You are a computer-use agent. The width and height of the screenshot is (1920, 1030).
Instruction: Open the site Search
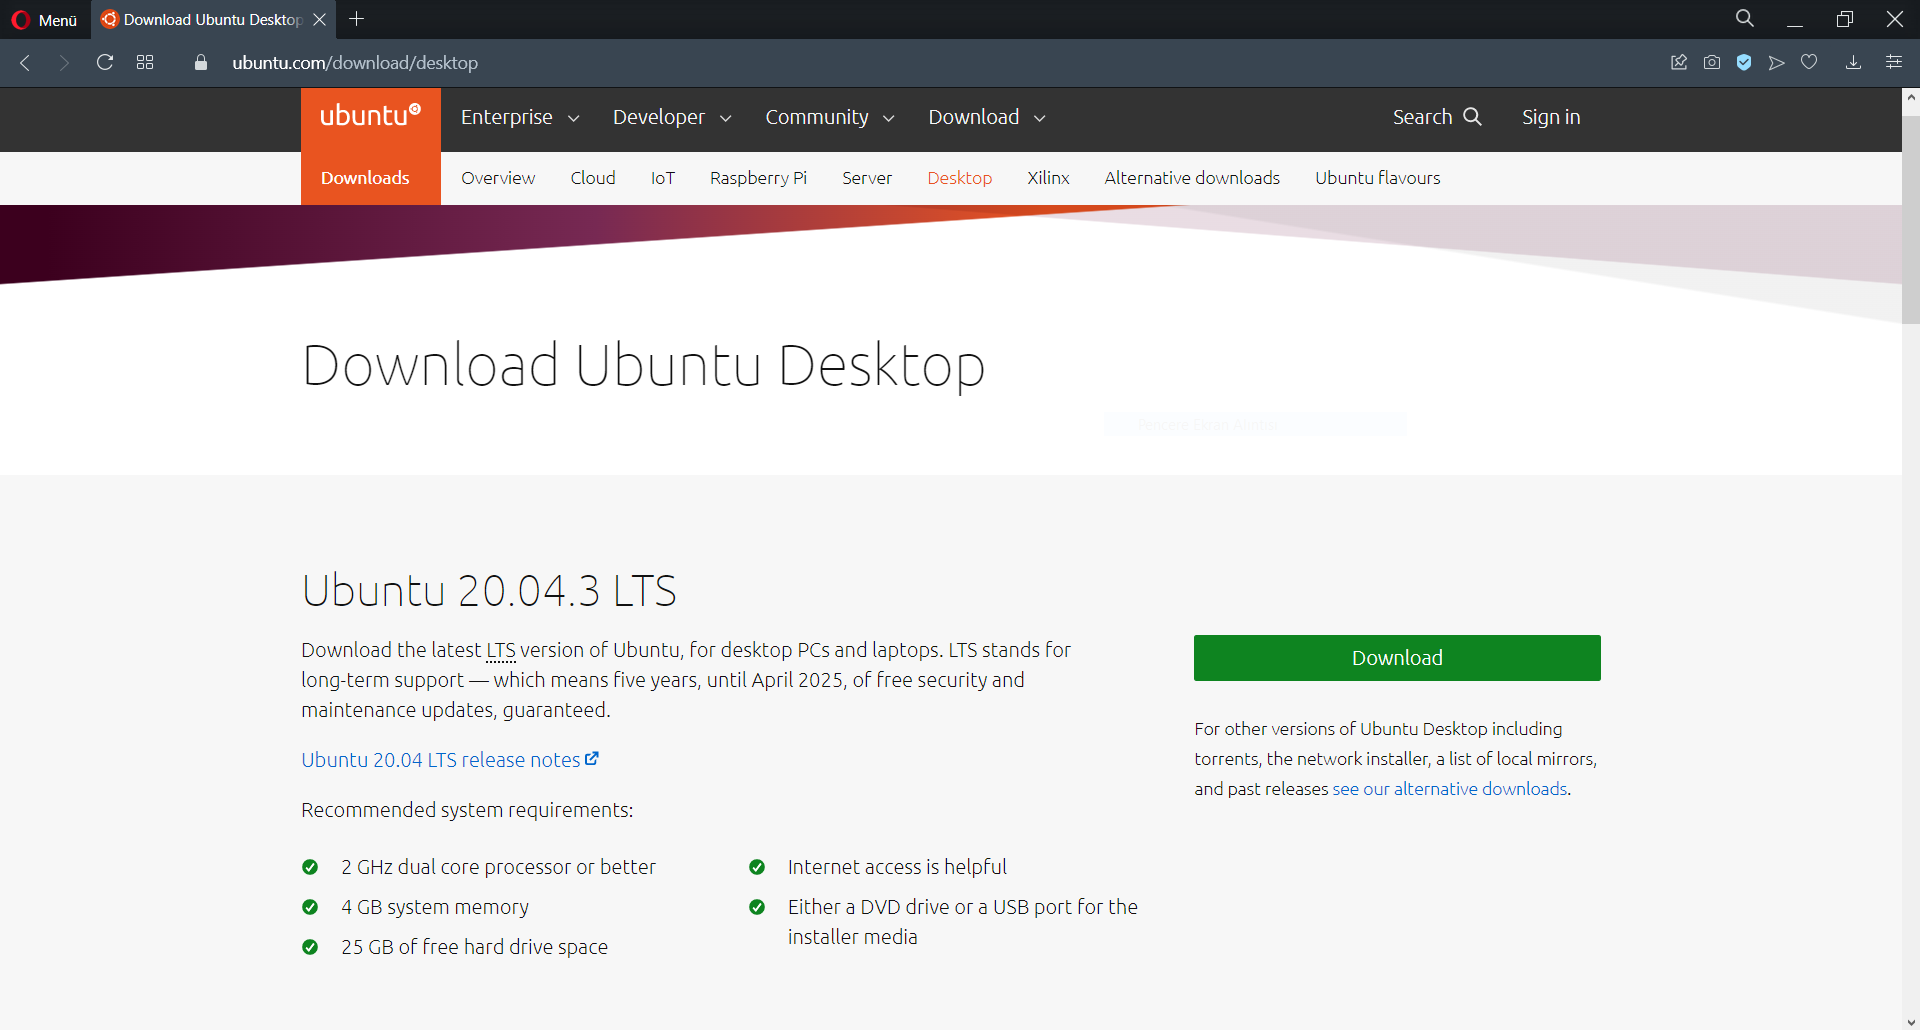pyautogui.click(x=1437, y=117)
